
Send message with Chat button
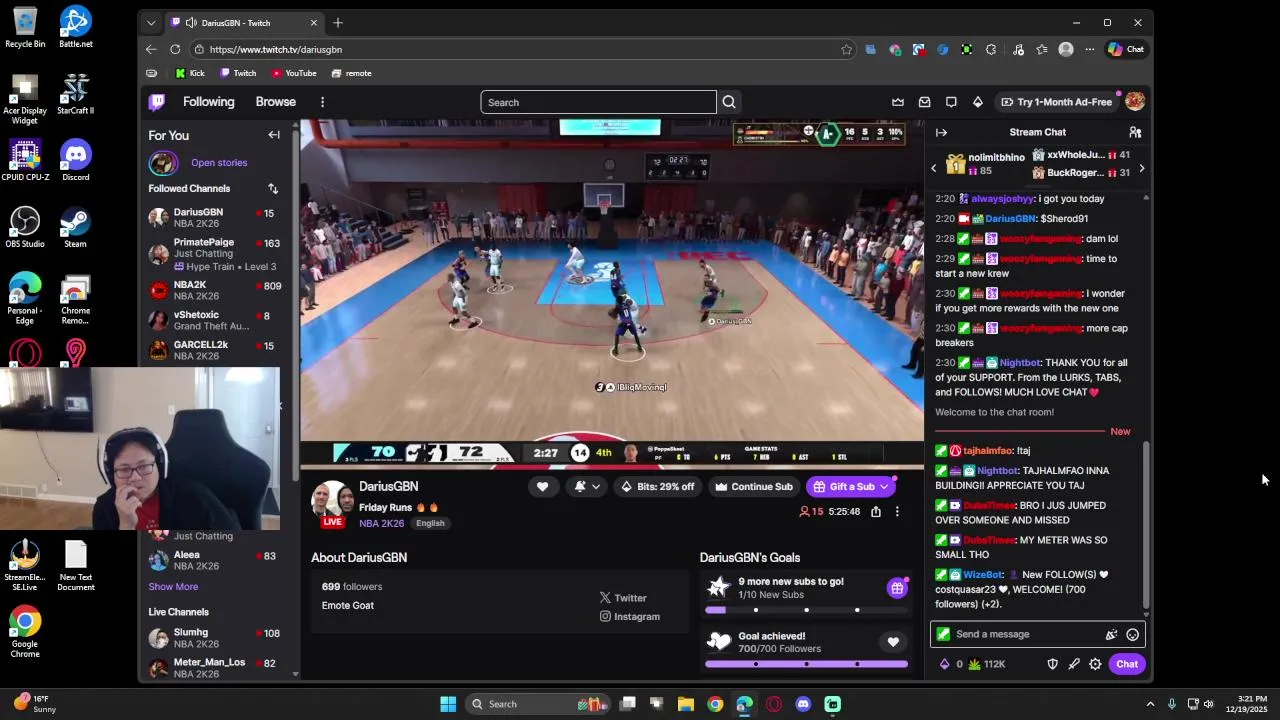click(1127, 664)
